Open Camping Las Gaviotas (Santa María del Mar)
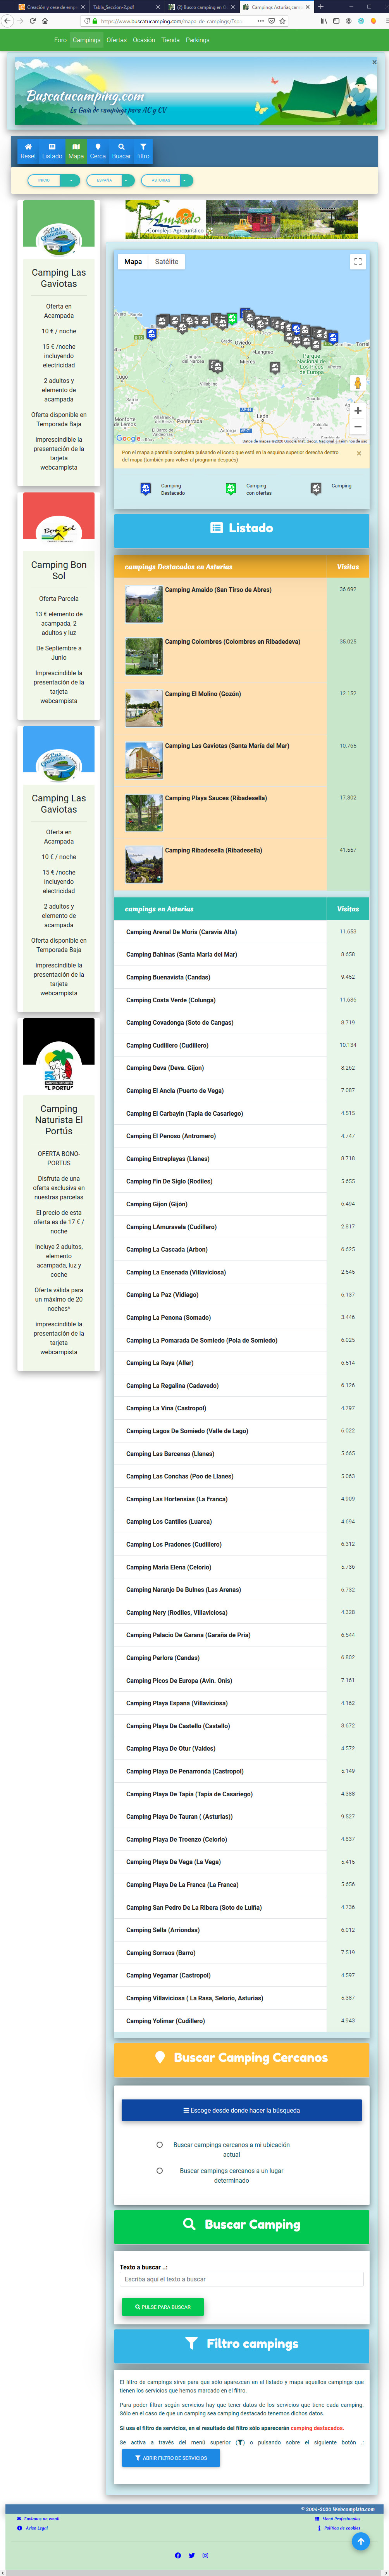Viewport: 389px width, 2576px height. click(227, 746)
